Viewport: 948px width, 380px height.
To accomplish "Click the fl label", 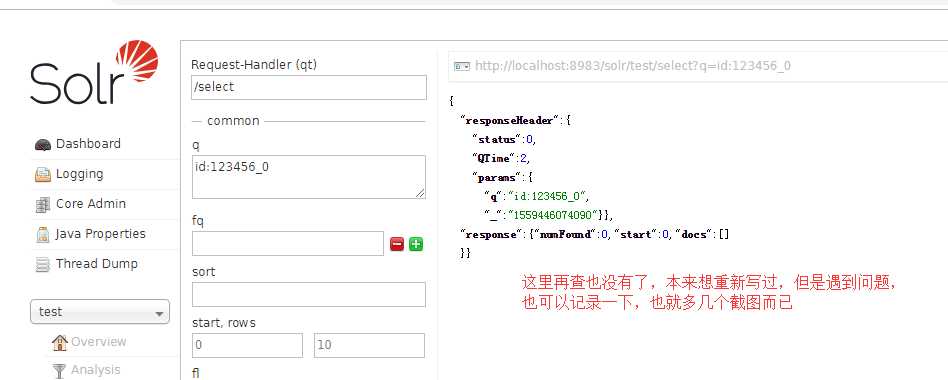I will pos(195,373).
